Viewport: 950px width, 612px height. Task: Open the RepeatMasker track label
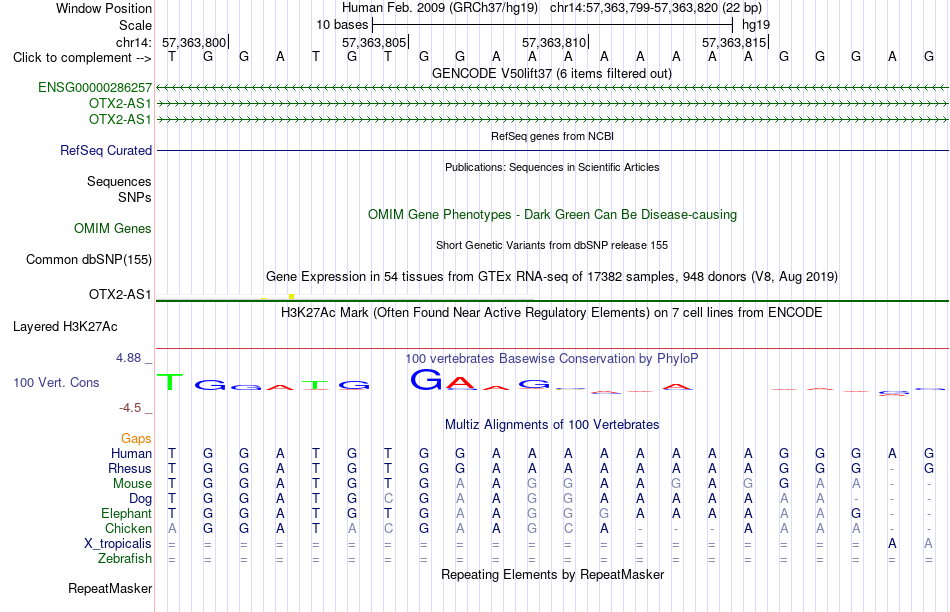pos(110,588)
